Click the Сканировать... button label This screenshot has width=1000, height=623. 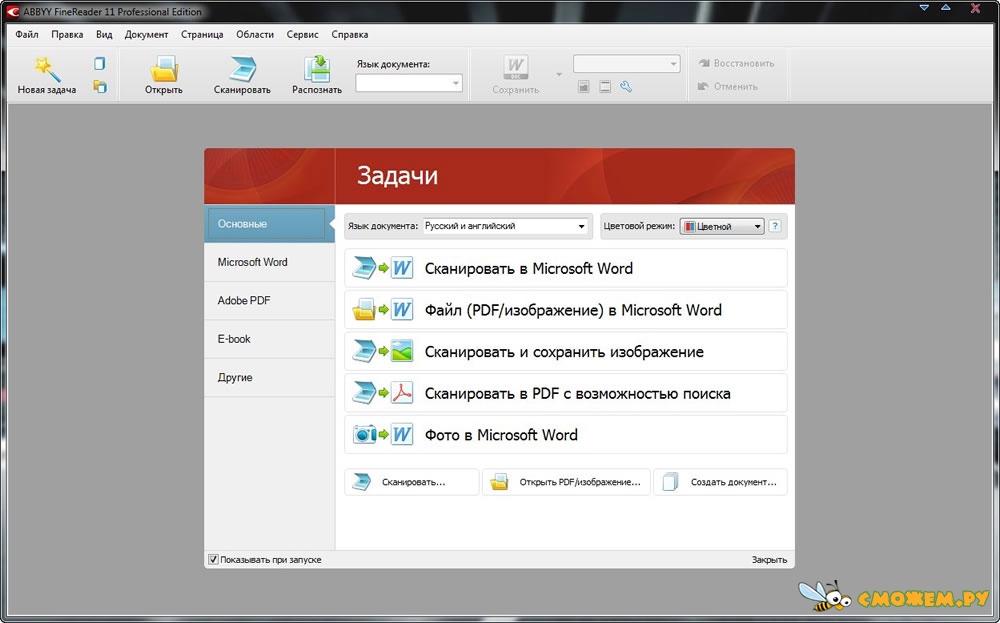tap(413, 482)
